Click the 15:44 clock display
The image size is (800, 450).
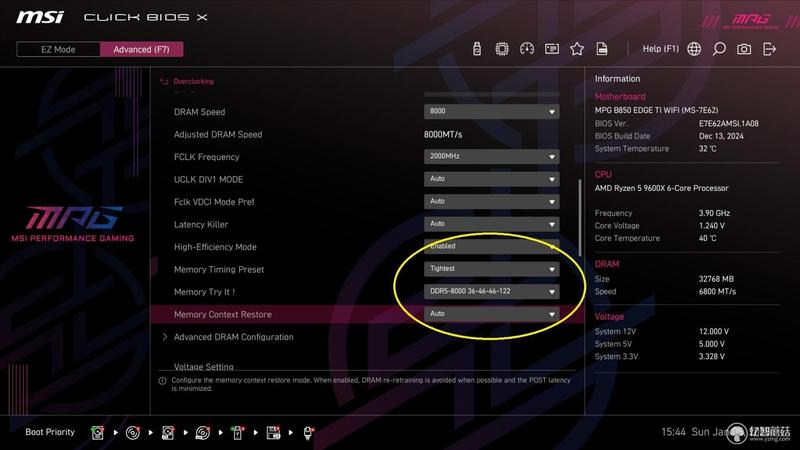(673, 432)
